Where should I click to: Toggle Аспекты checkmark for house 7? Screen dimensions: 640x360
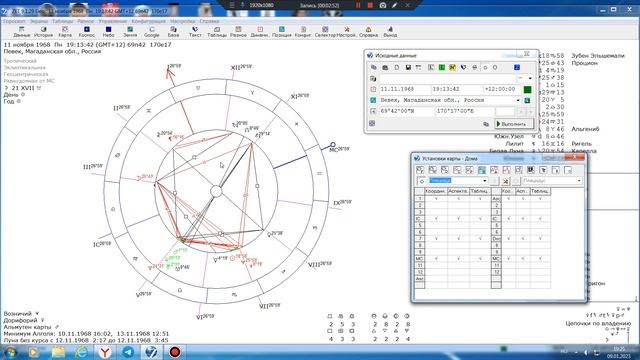click(x=458, y=238)
